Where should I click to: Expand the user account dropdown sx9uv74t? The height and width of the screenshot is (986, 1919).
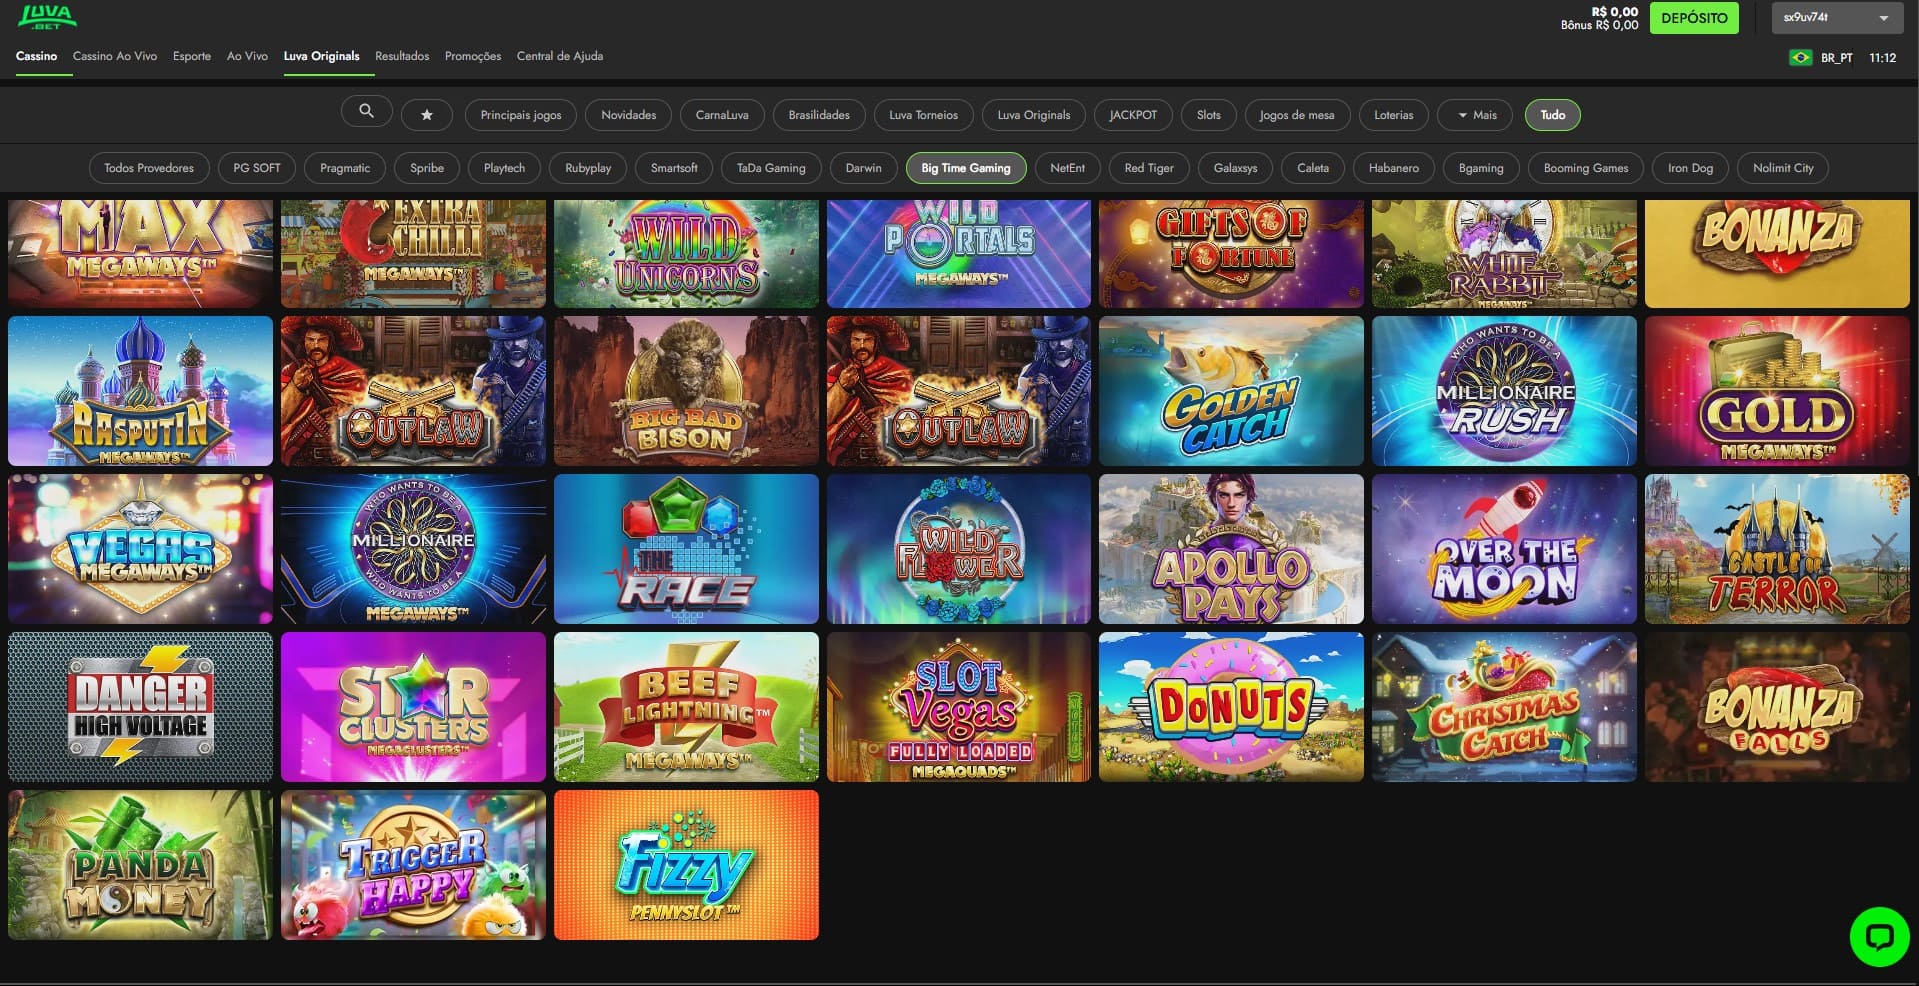[1836, 18]
